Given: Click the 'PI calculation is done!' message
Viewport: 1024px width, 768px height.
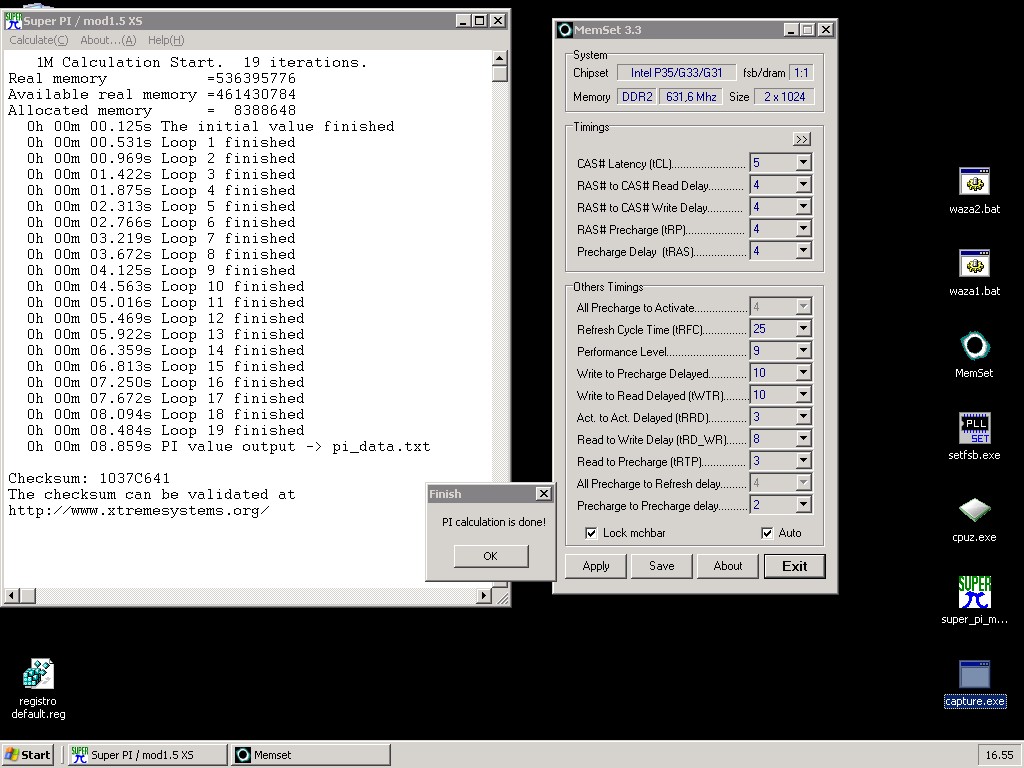Looking at the screenshot, I should click(494, 522).
